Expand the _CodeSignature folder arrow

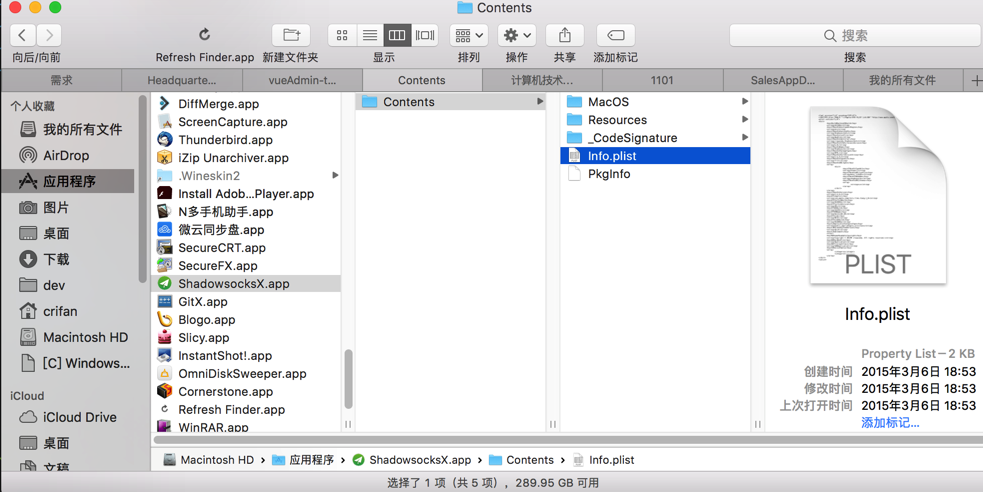click(x=745, y=137)
